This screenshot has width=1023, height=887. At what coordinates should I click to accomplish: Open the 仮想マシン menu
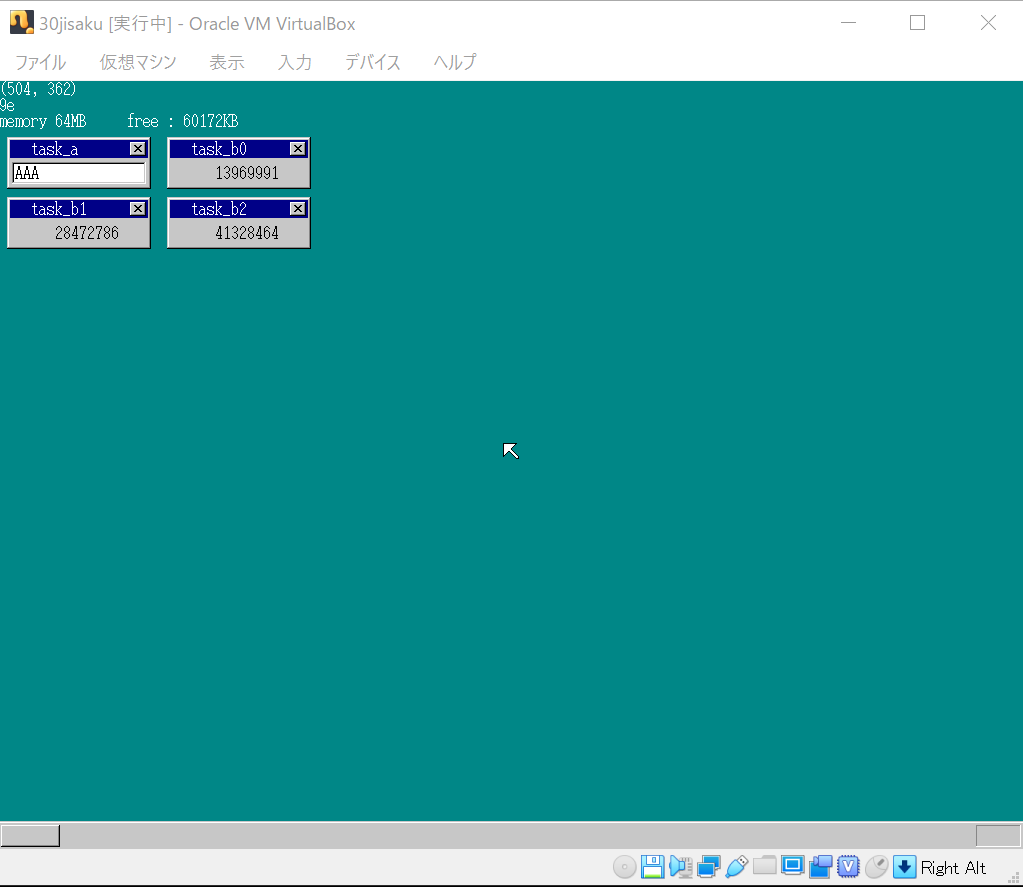[x=138, y=62]
